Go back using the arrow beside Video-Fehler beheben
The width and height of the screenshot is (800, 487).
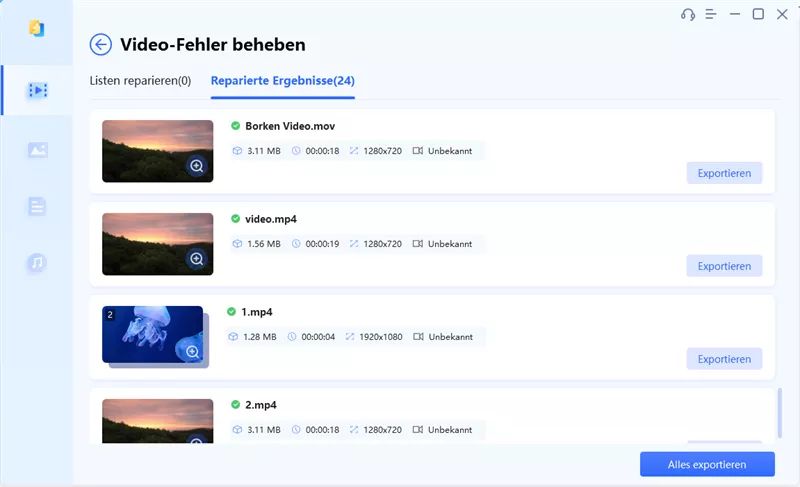coord(101,44)
